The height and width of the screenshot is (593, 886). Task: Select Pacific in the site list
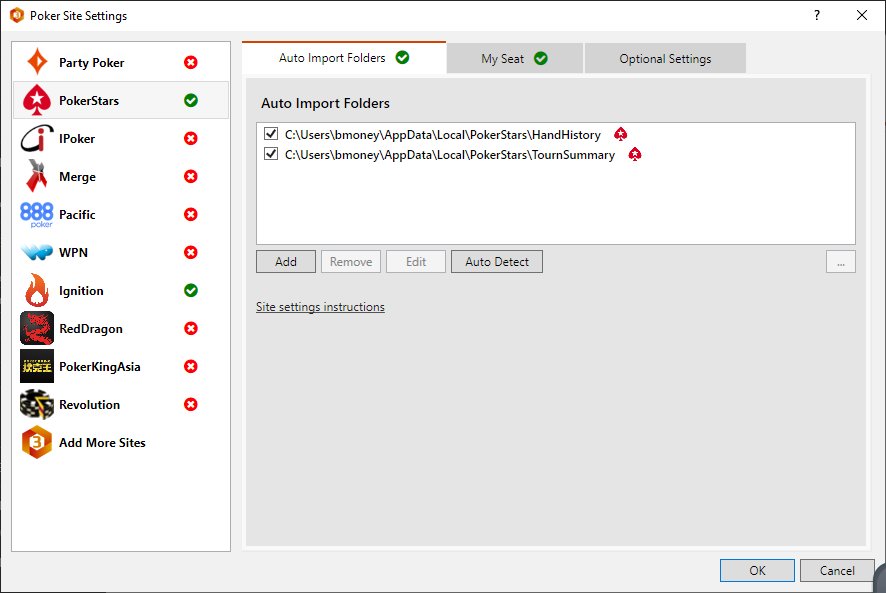tap(120, 214)
